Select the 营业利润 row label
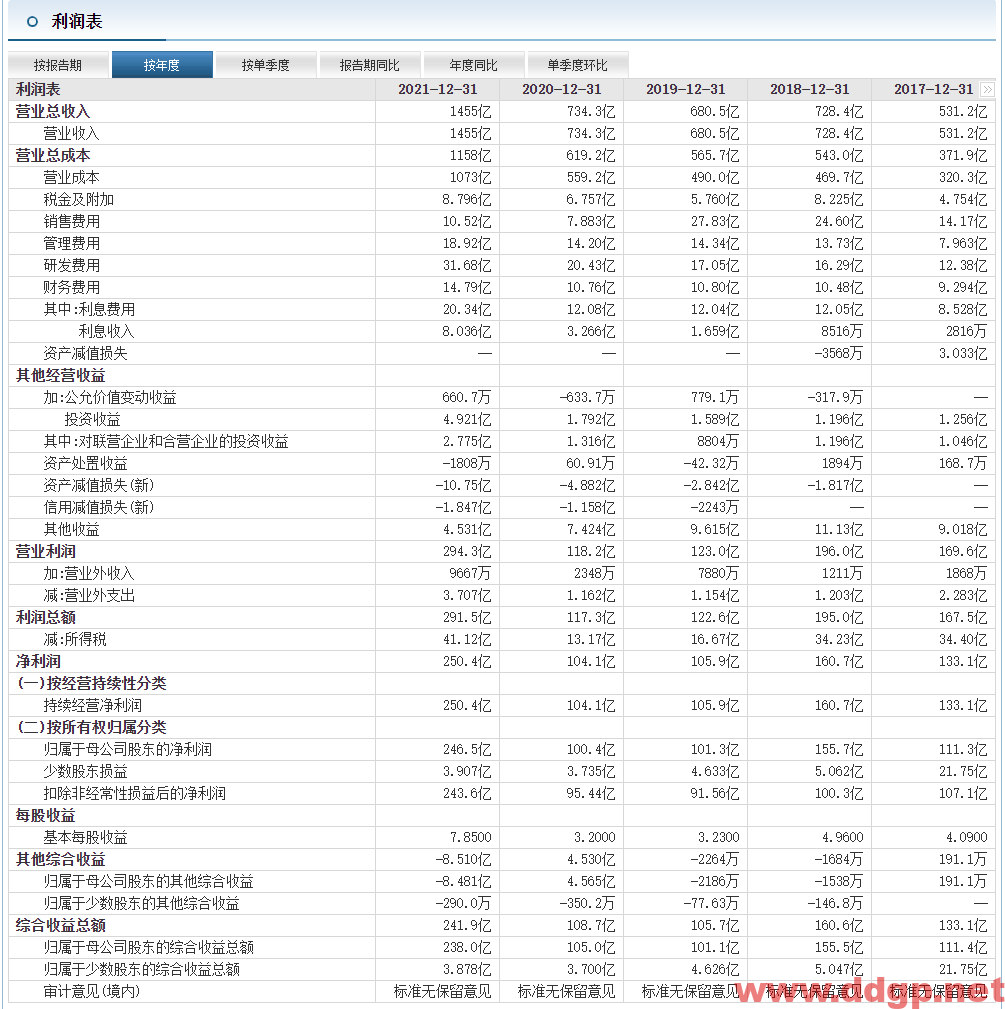This screenshot has height=1009, width=1005. click(45, 551)
